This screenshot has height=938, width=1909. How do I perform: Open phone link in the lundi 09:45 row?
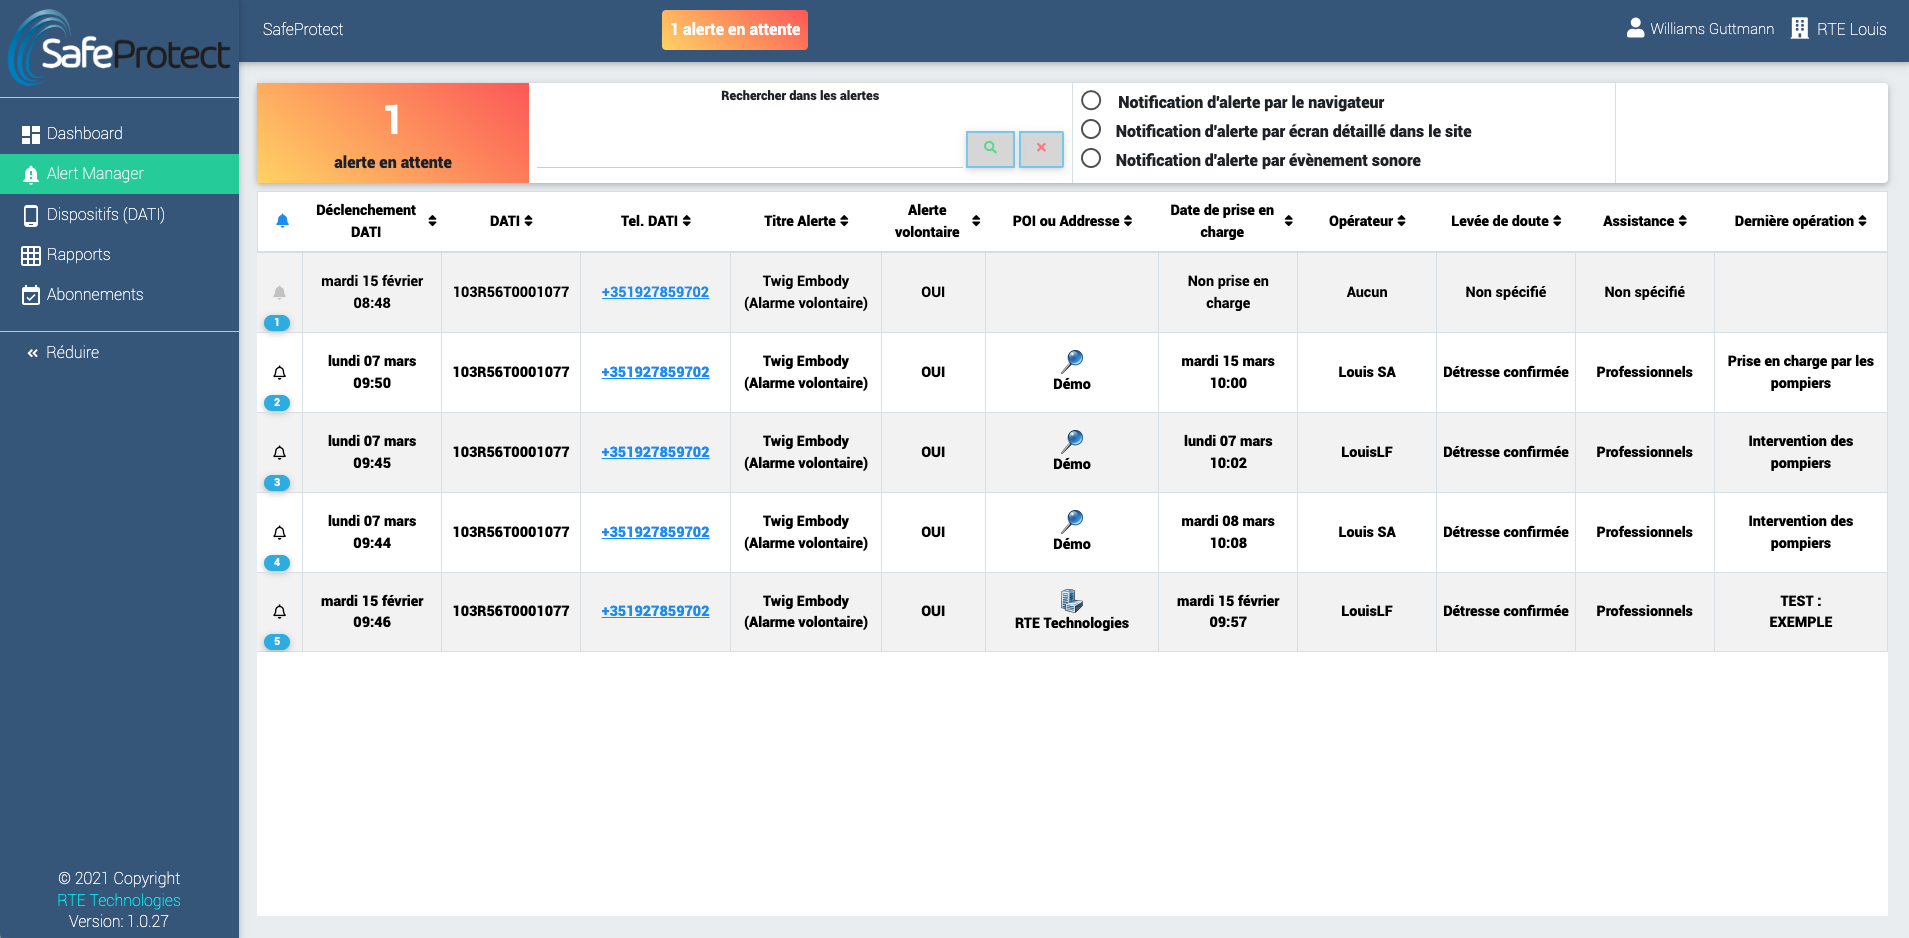pyautogui.click(x=655, y=452)
